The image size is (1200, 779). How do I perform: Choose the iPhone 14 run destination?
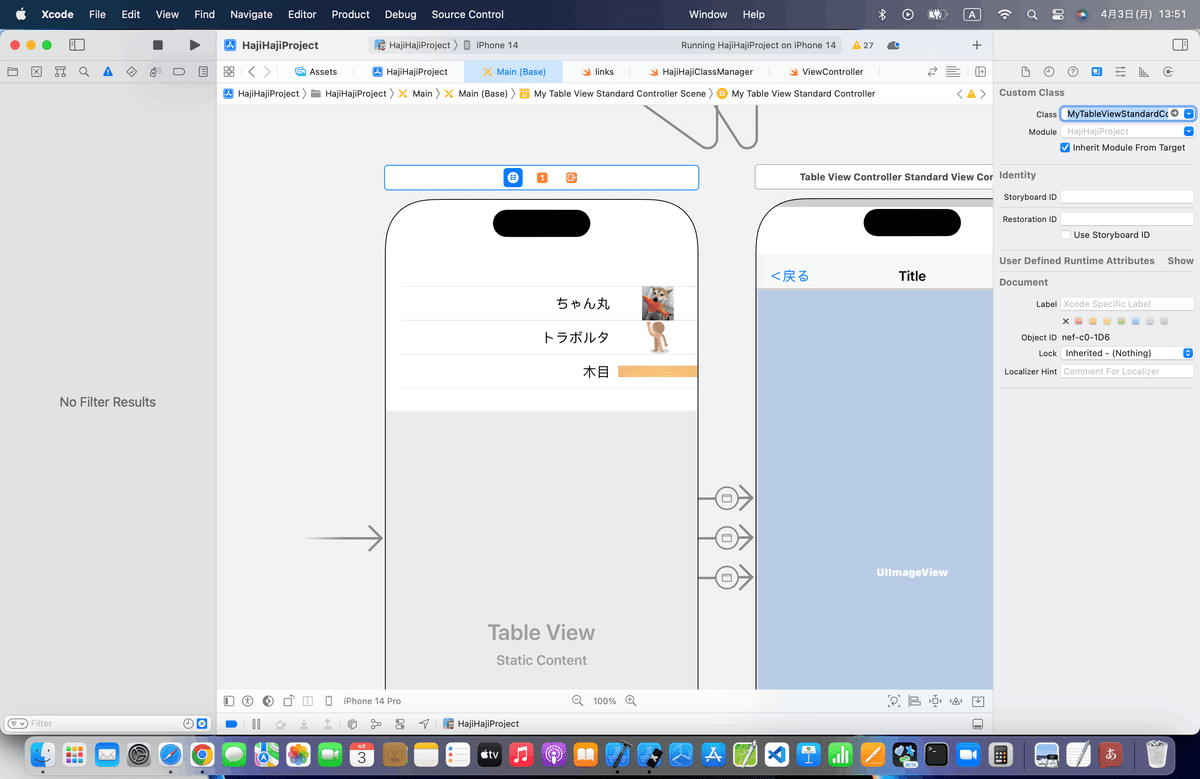490,45
